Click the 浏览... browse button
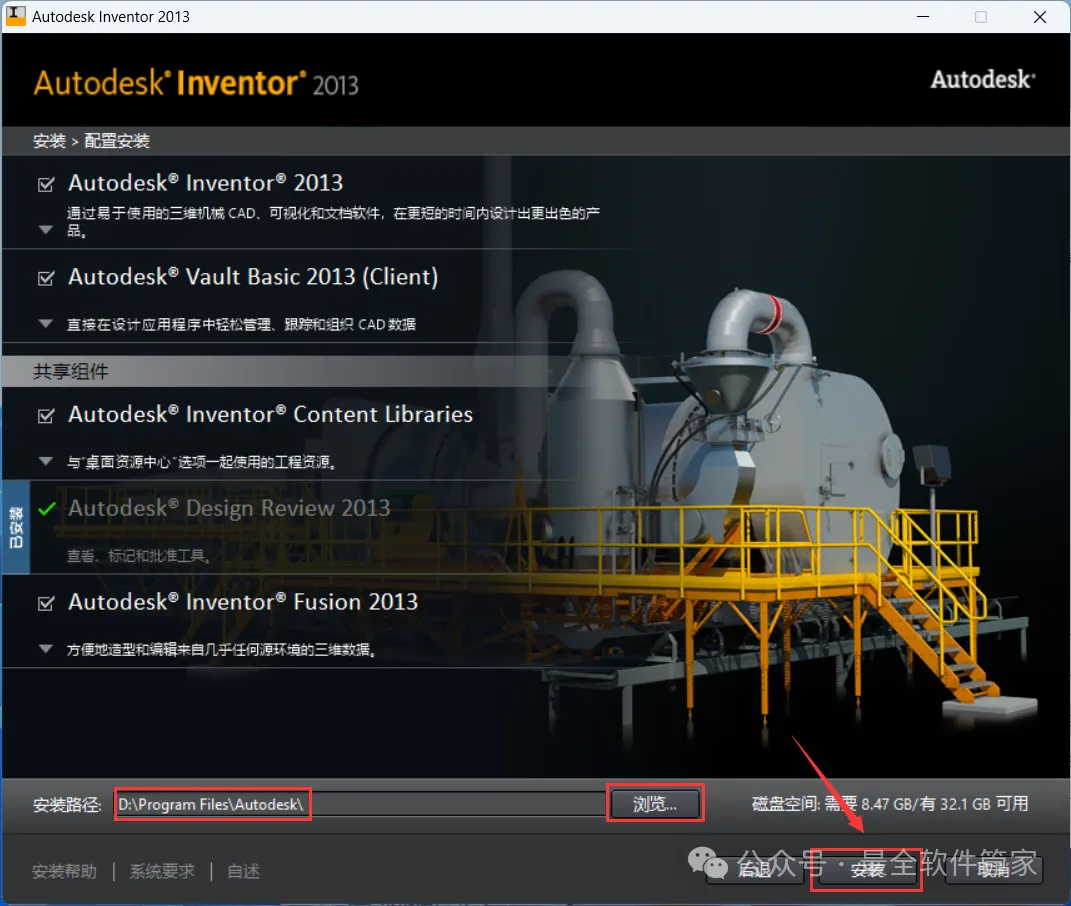Screen dimensions: 1071x906 coord(655,804)
